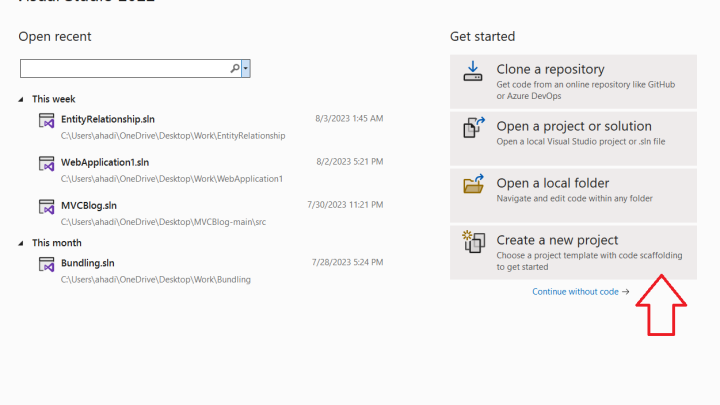Follow the Continue without code link
The width and height of the screenshot is (720, 405).
pos(580,292)
